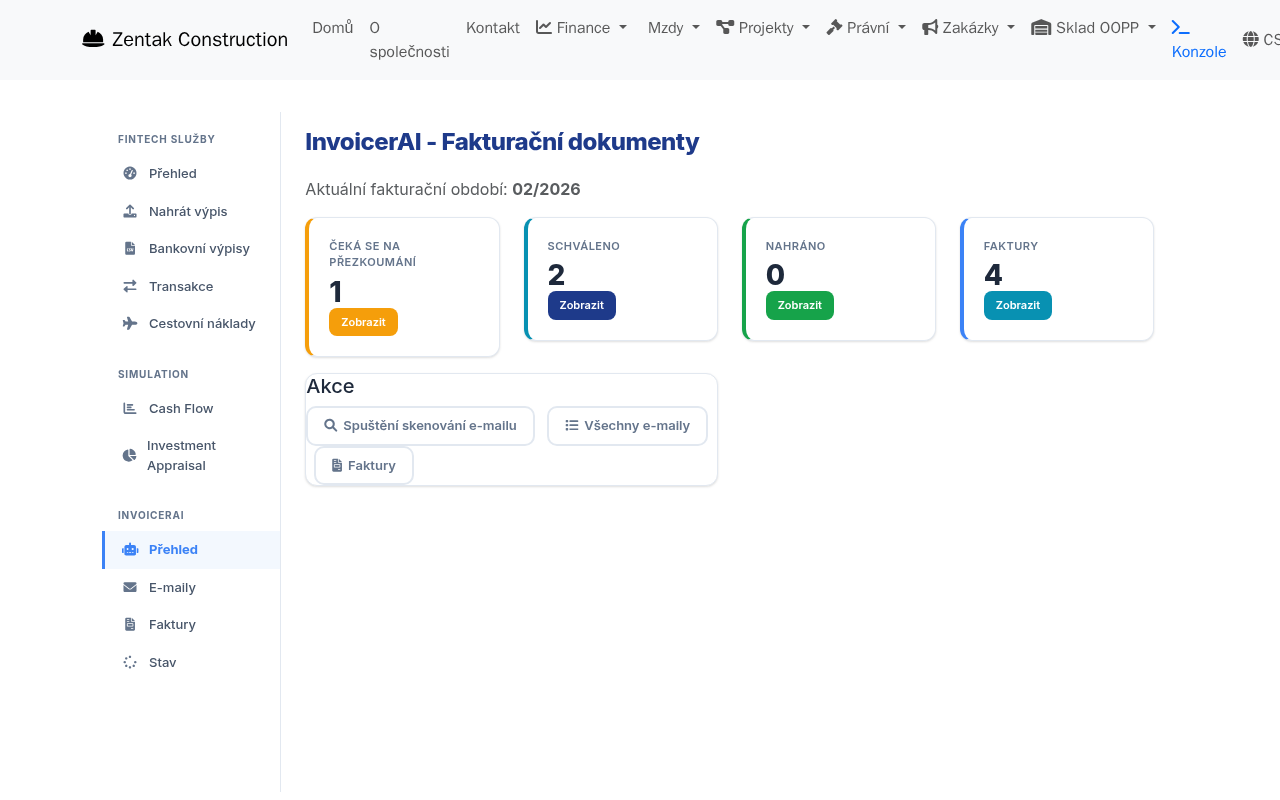
Task: Select the Transakce exchange-arrows icon in sidebar
Action: [129, 286]
